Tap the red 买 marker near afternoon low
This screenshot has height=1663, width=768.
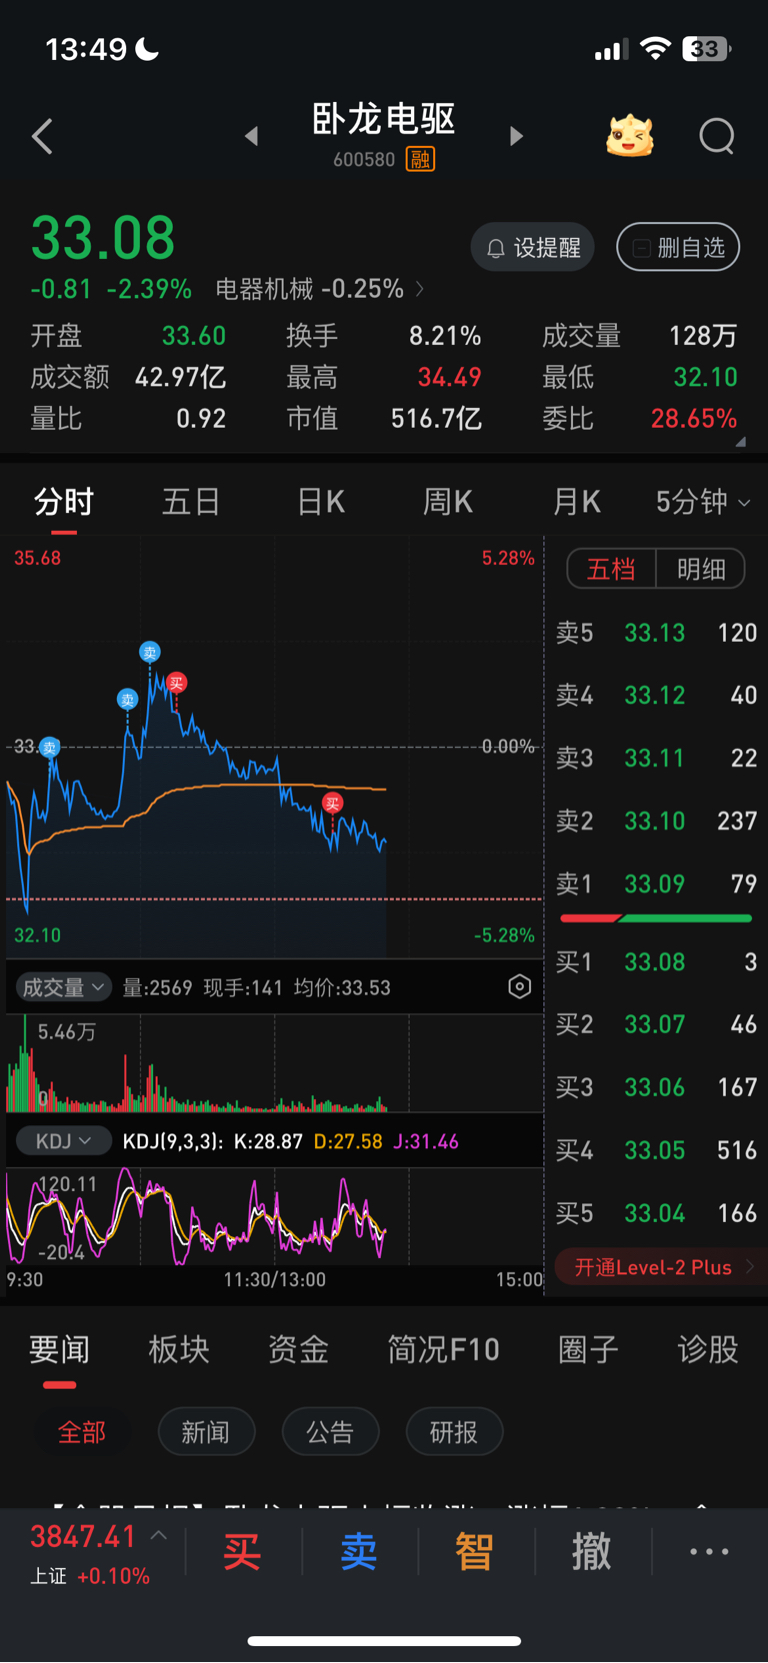333,803
